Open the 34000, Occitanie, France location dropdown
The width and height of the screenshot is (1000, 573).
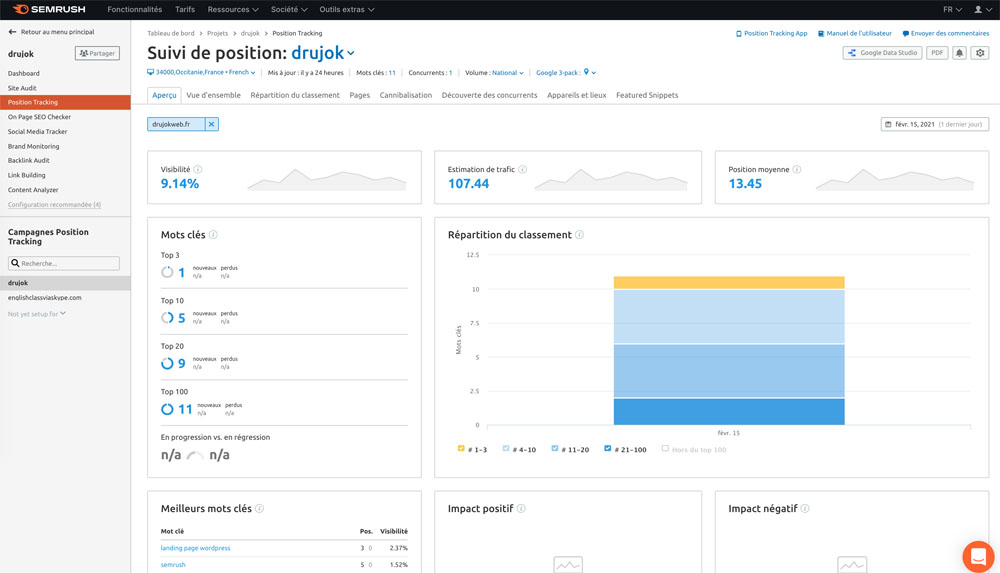click(202, 73)
